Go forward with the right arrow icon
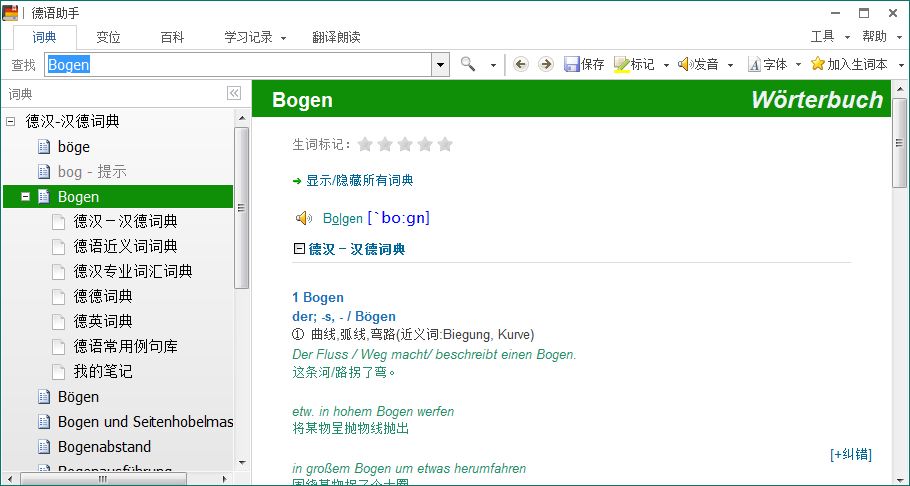This screenshot has height=486, width=910. (545, 64)
